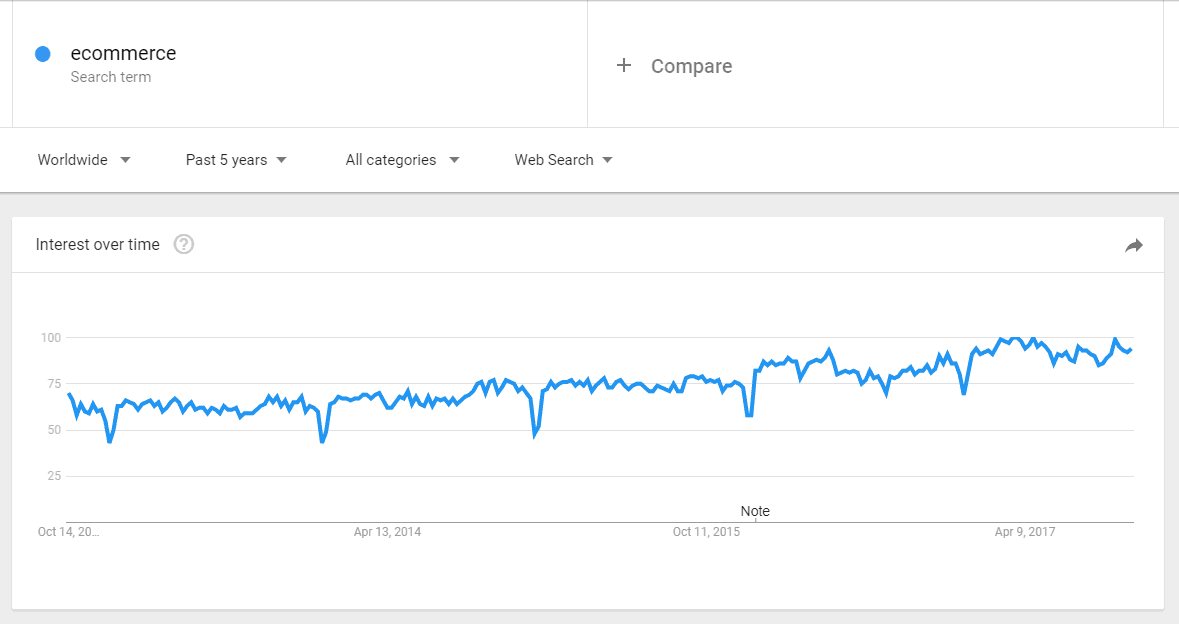Image resolution: width=1179 pixels, height=624 pixels.
Task: Click the Oct 11, 2015 axis label
Action: pyautogui.click(x=706, y=532)
